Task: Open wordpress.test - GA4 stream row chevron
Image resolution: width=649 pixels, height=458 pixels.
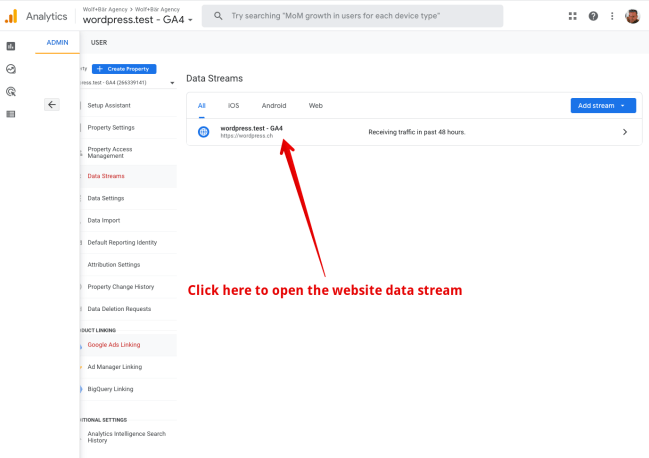Action: click(x=625, y=132)
